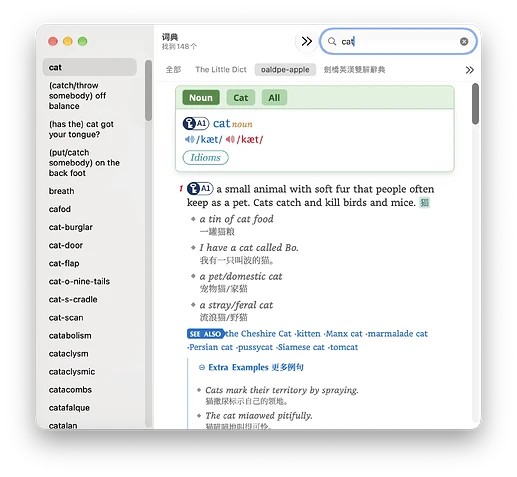
Task: Minimize window with yellow button
Action: click(68, 41)
